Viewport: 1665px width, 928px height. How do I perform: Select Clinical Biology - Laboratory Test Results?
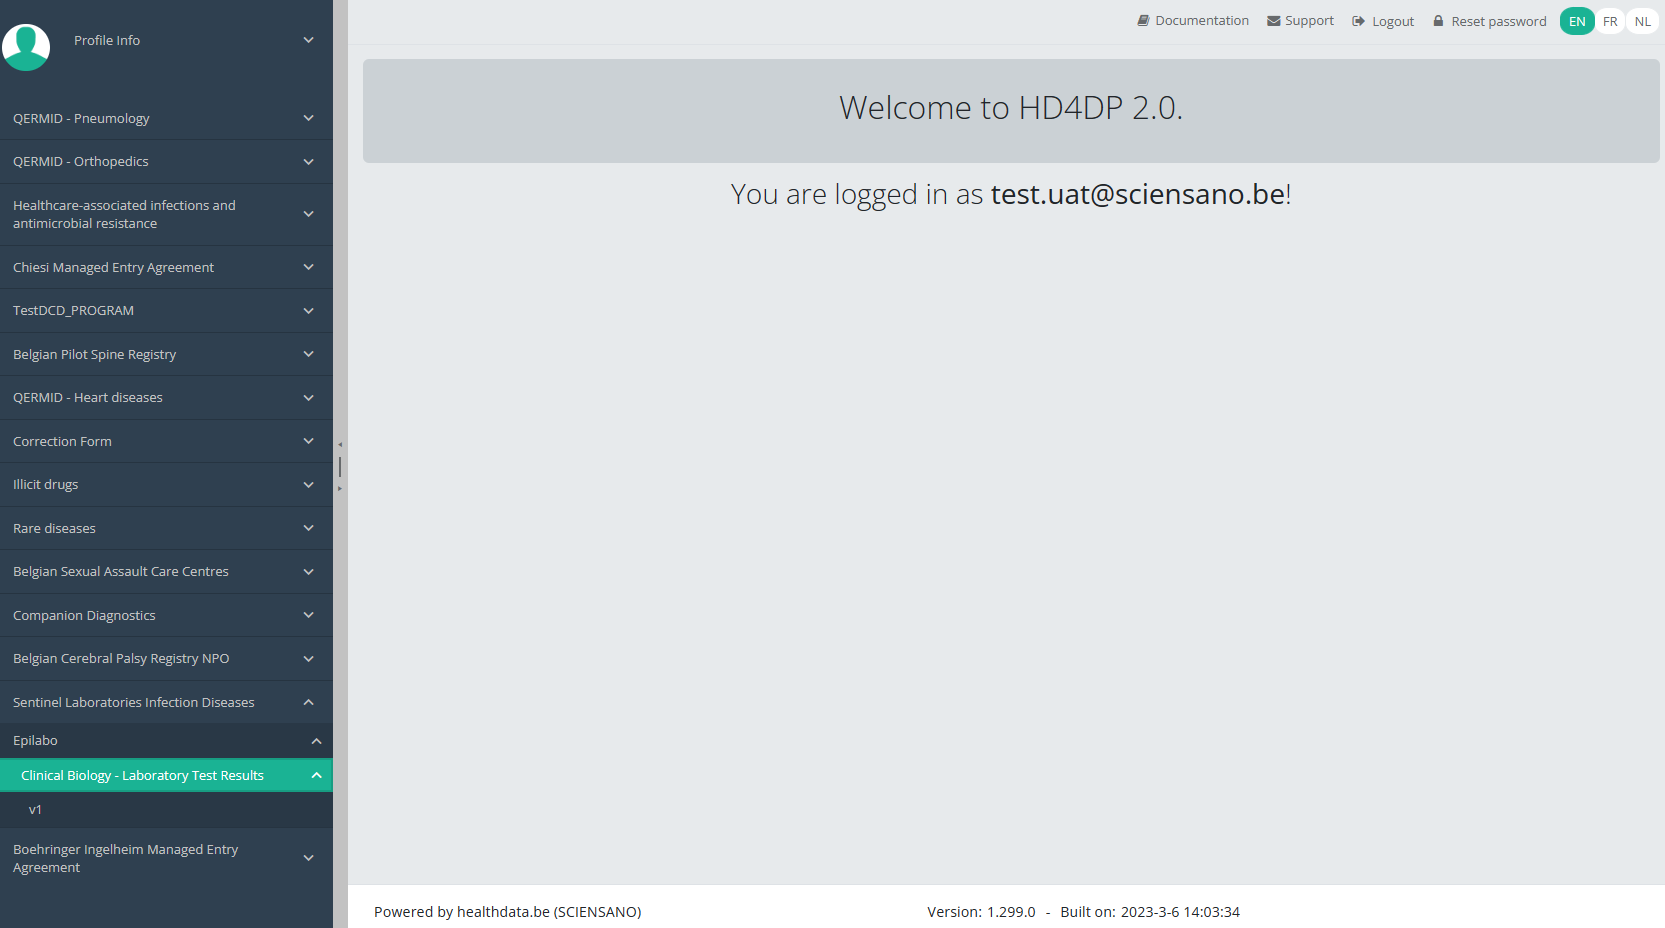[x=142, y=776]
